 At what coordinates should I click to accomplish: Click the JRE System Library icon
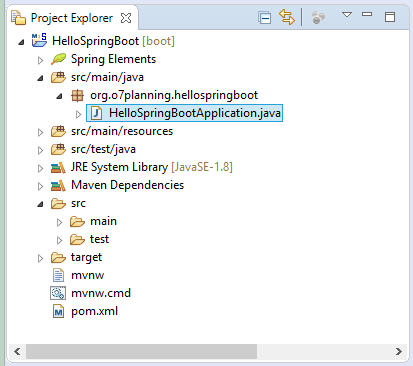tap(58, 167)
